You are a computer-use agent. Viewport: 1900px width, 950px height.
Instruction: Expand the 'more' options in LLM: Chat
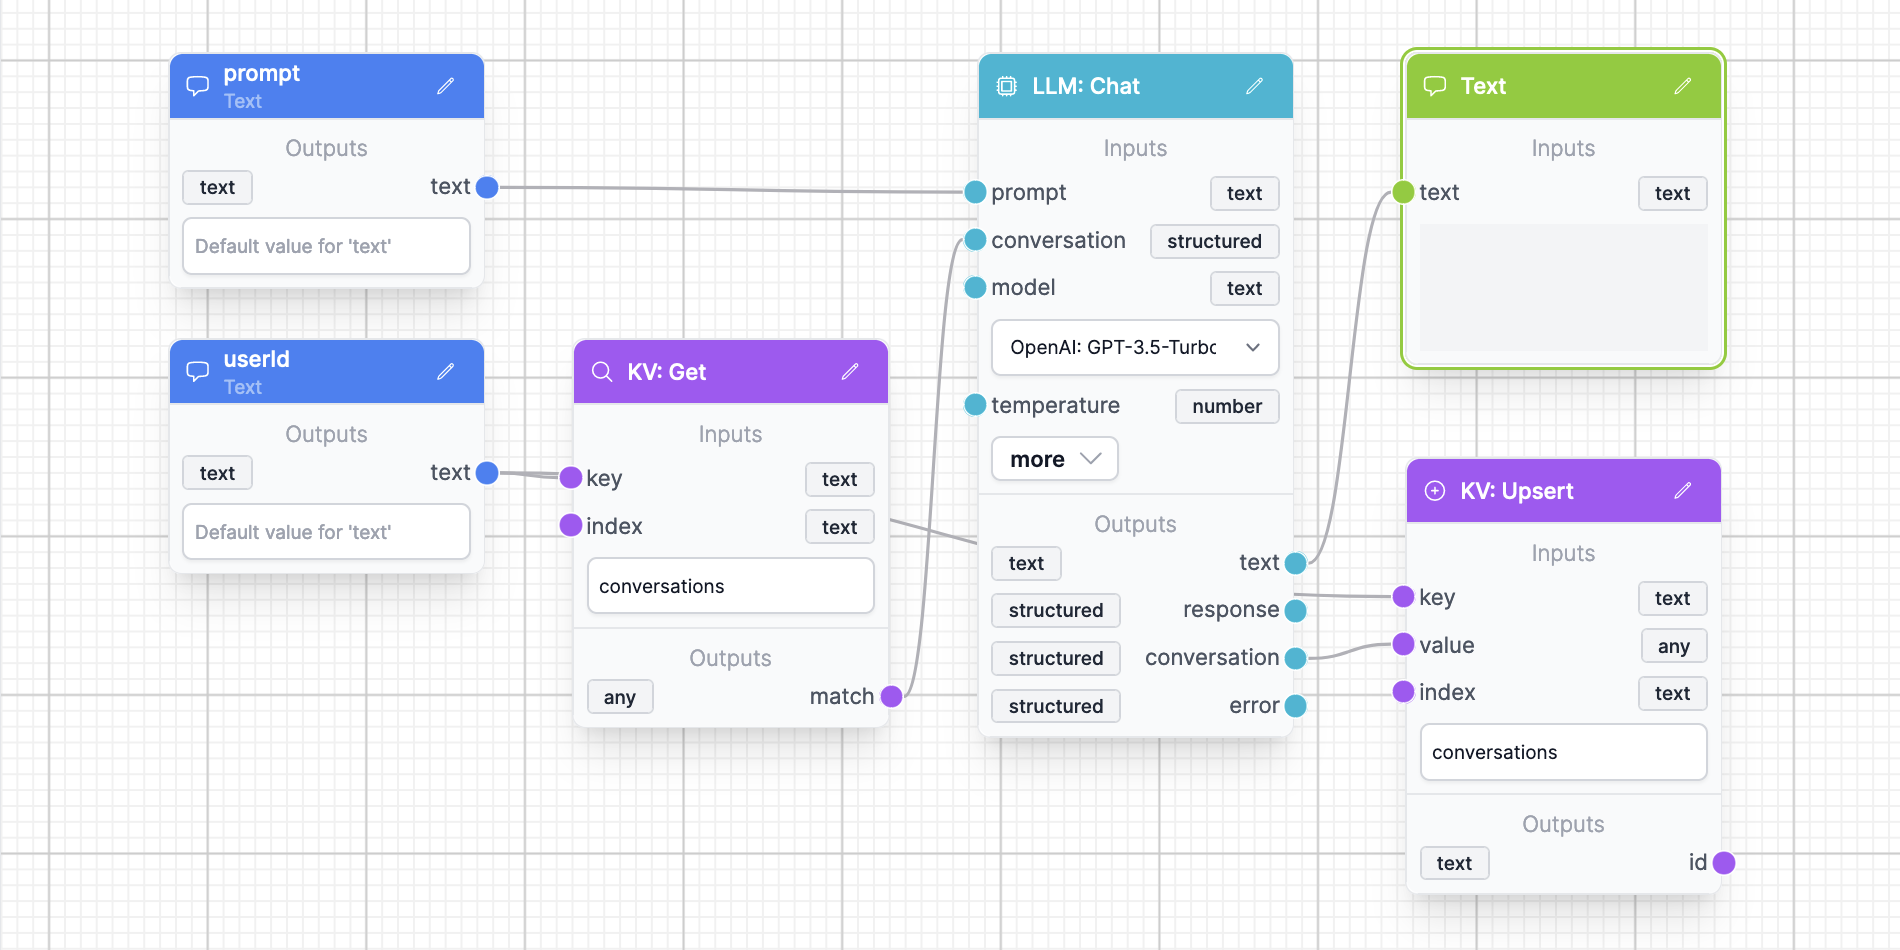click(x=1054, y=459)
